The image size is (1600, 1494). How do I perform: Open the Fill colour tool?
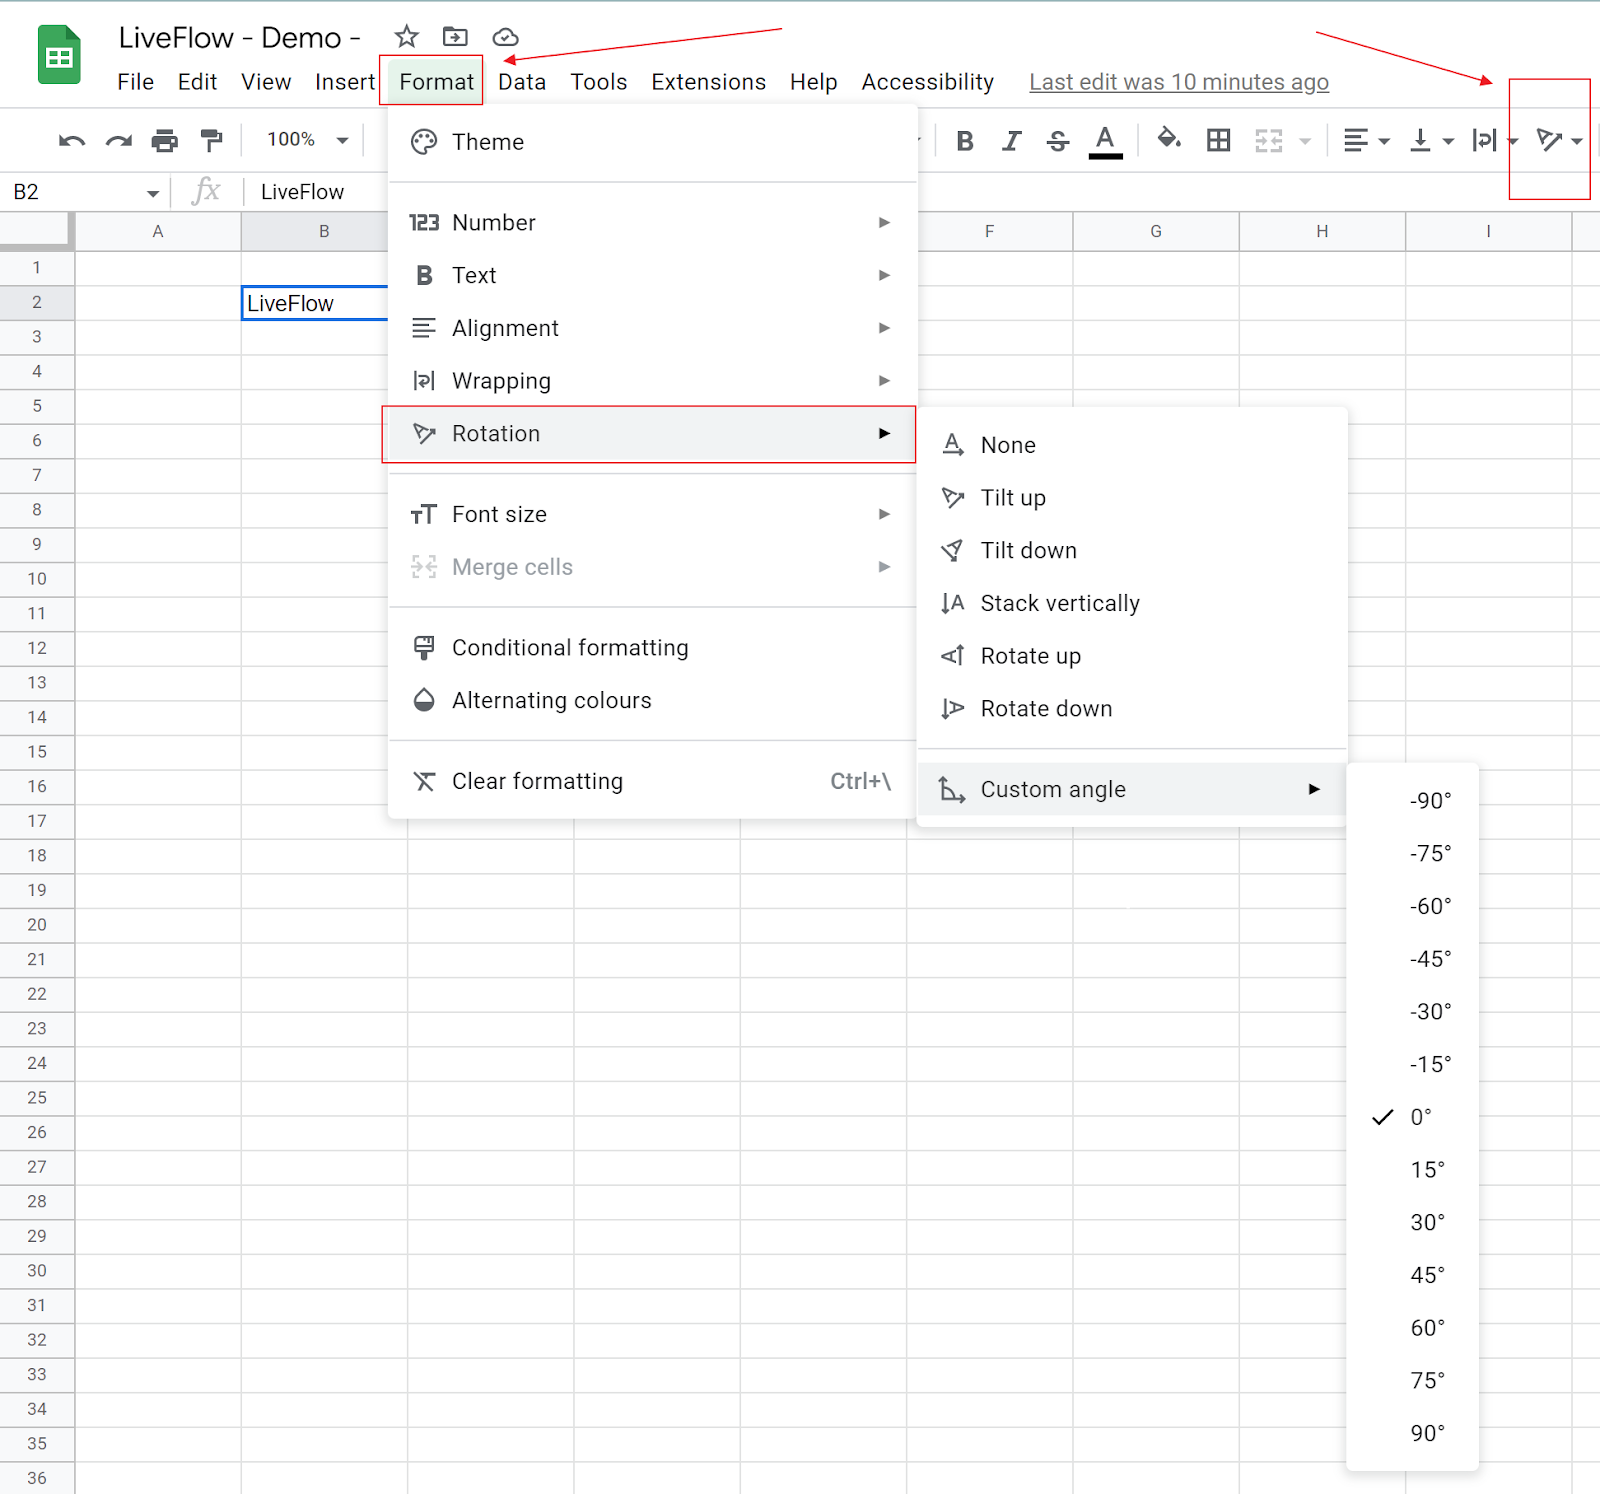pyautogui.click(x=1169, y=141)
